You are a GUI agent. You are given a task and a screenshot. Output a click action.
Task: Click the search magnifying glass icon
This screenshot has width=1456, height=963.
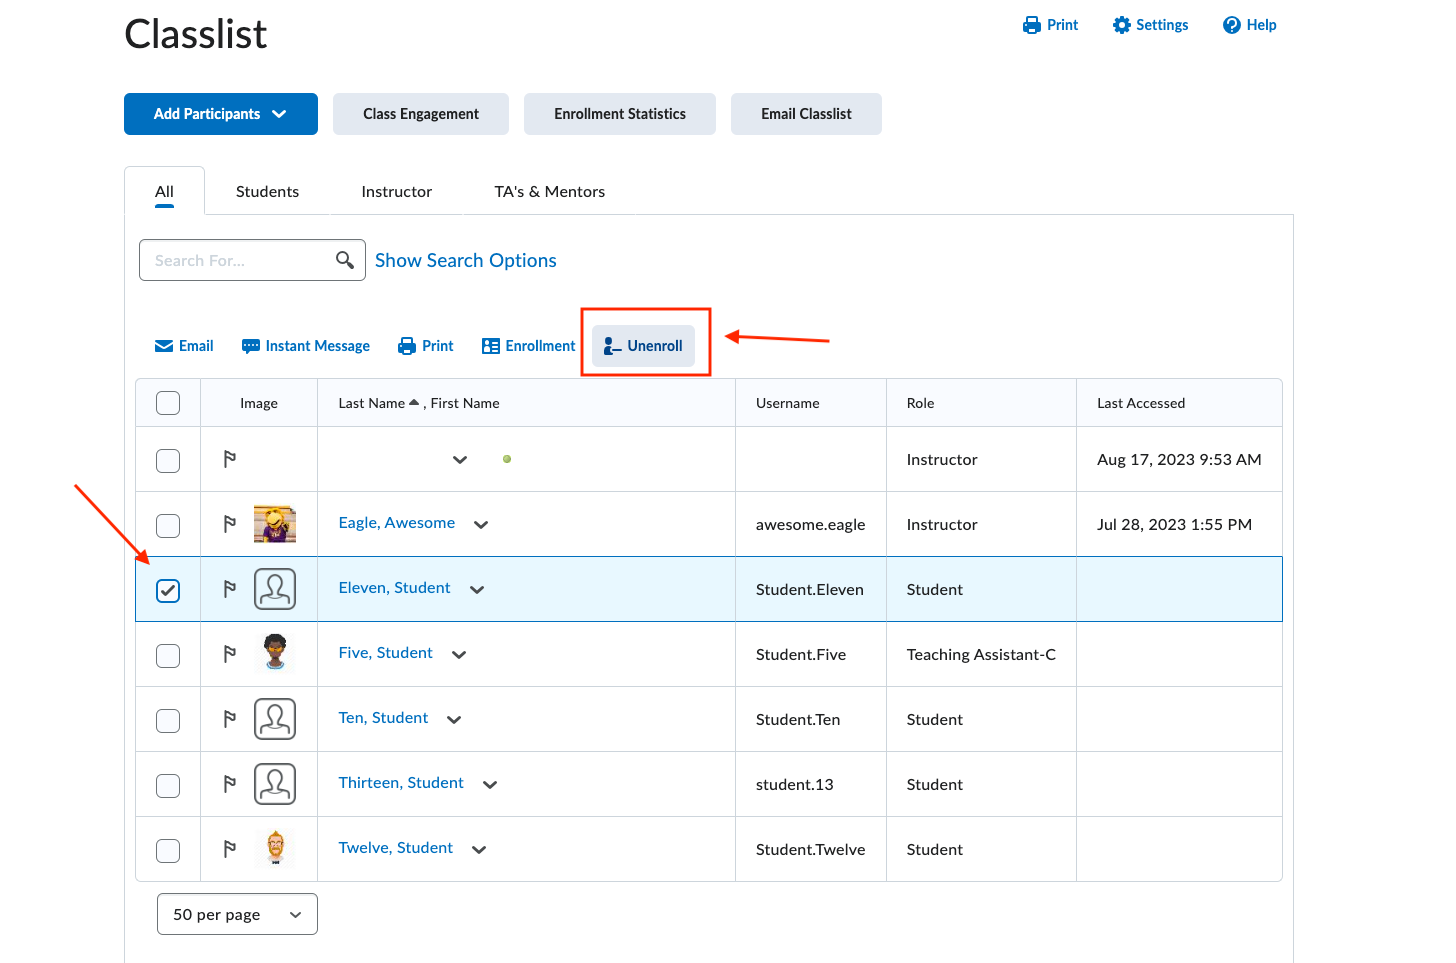[345, 260]
